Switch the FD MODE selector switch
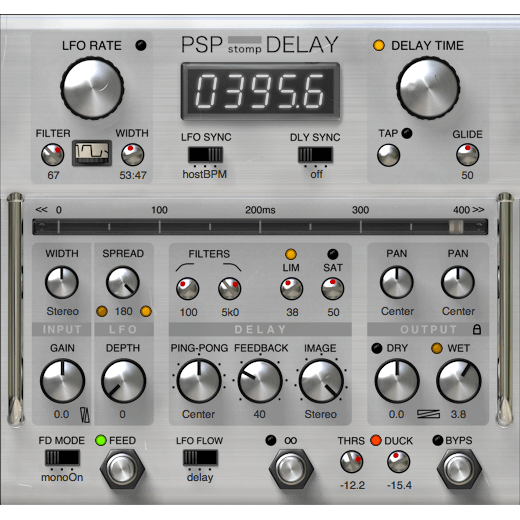520x520 pixels. pos(62,458)
